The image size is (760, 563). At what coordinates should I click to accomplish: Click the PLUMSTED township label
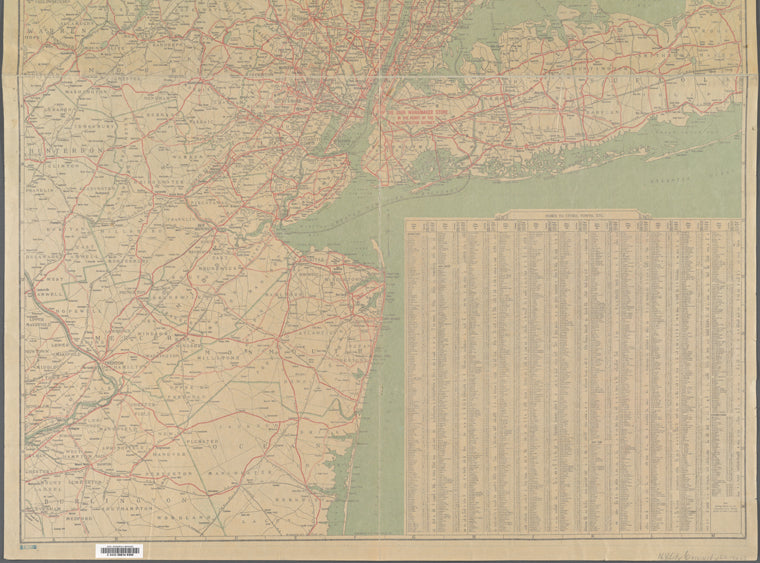tap(201, 442)
